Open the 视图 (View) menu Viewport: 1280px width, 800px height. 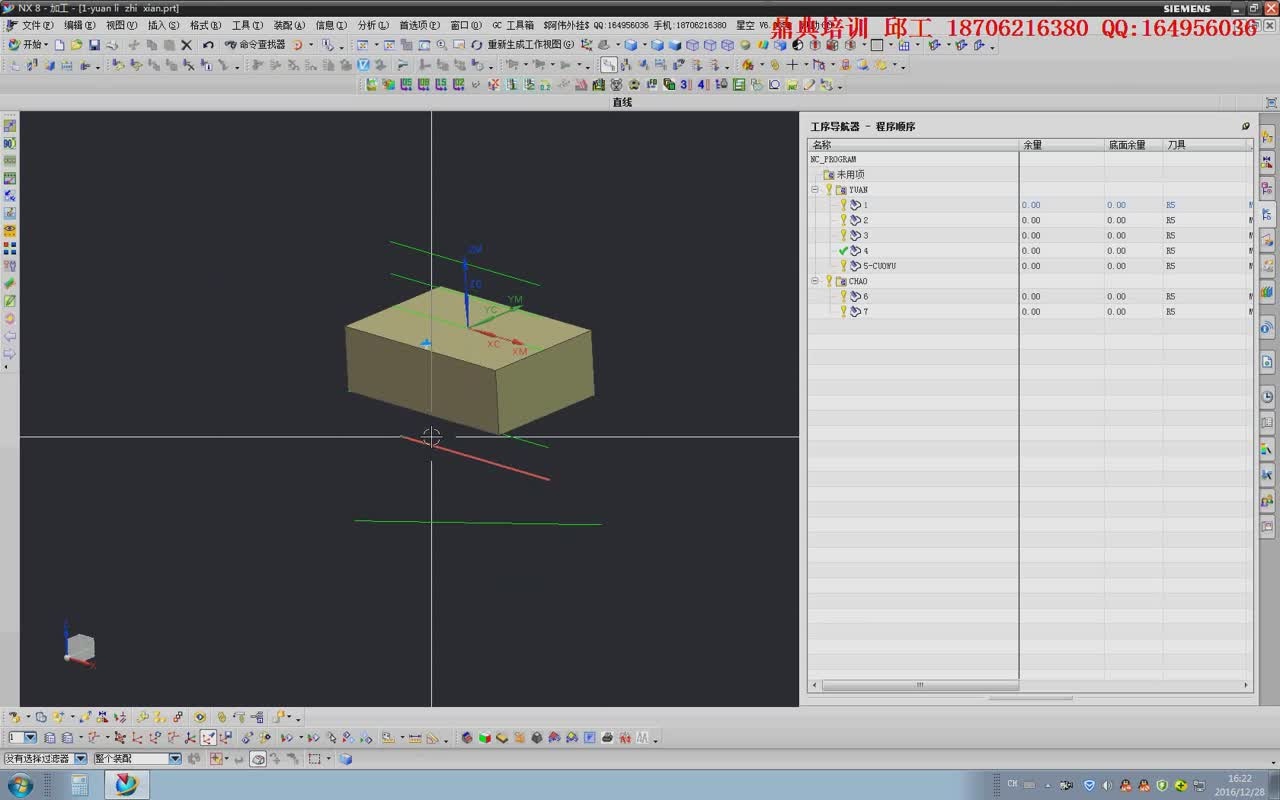coord(121,25)
